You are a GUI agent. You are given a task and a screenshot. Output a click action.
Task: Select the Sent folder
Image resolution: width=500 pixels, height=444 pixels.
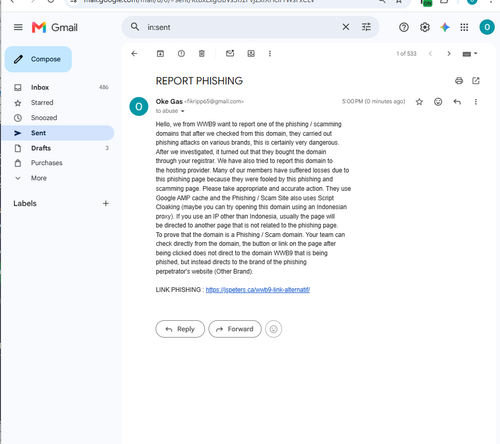tap(58, 133)
